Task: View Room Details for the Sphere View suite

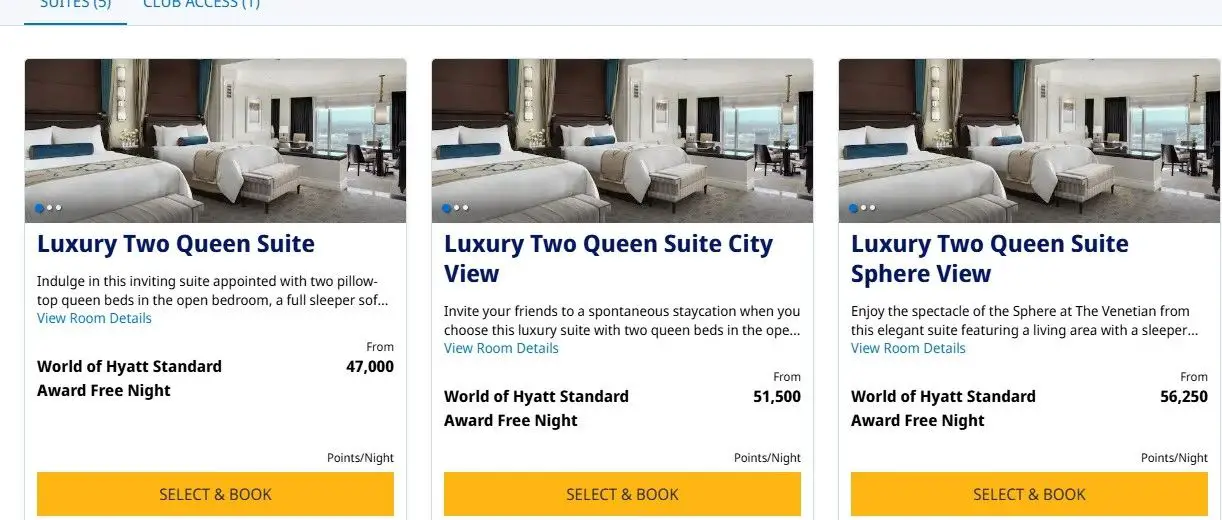Action: point(908,348)
